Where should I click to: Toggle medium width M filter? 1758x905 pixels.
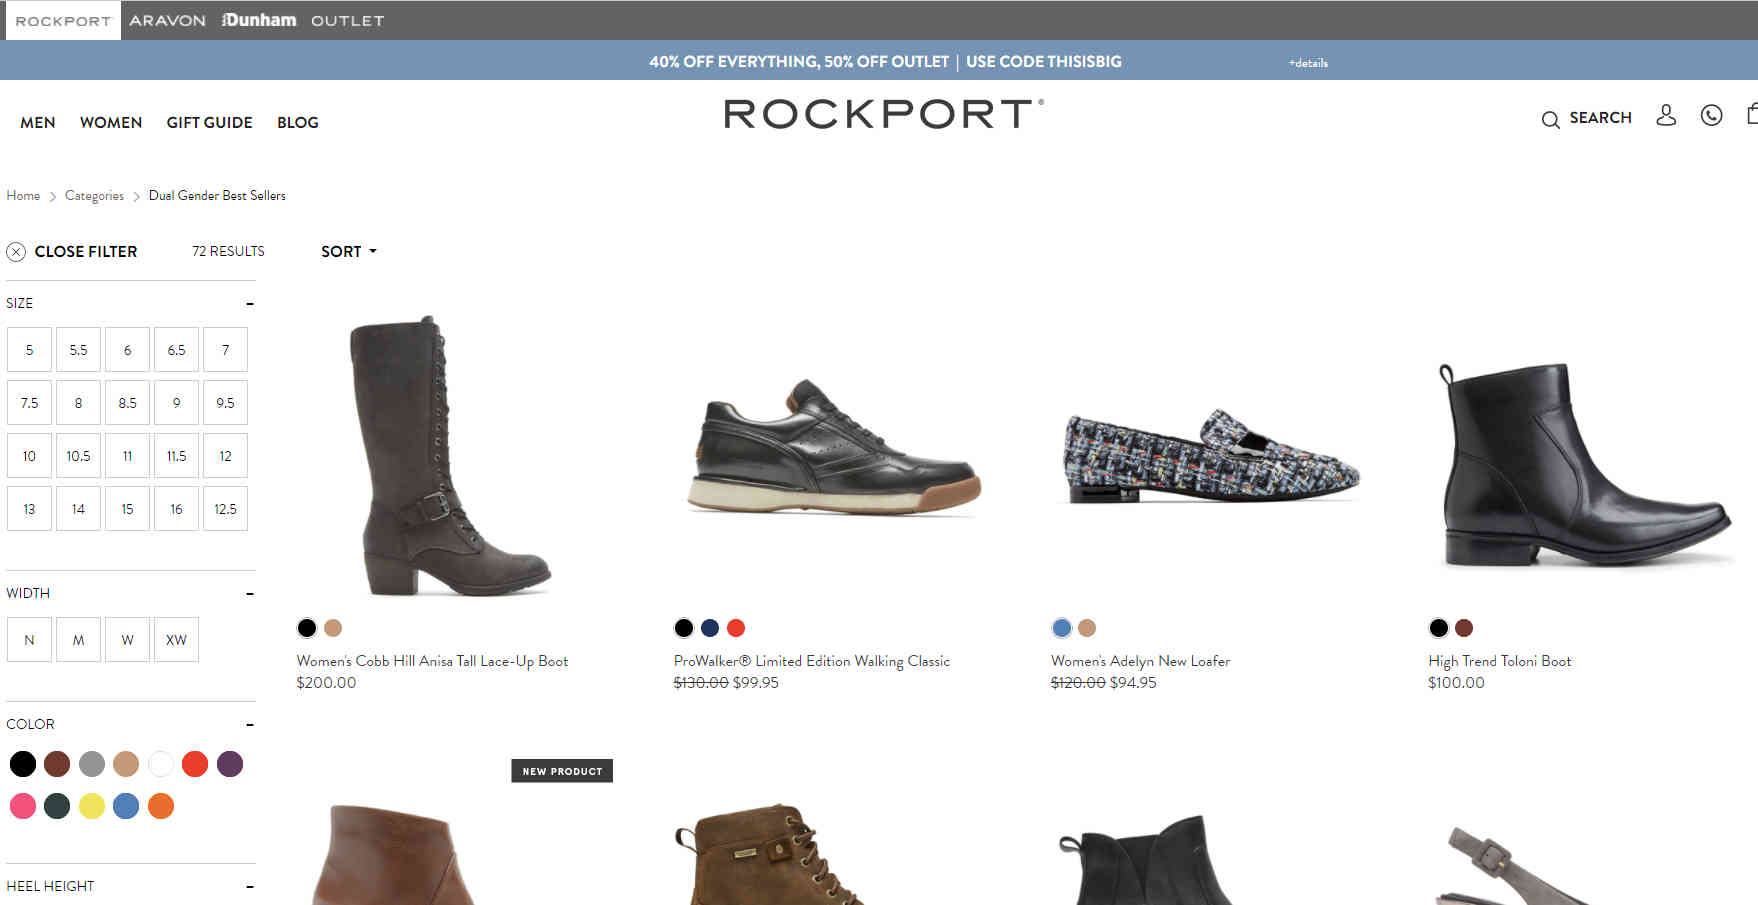(x=78, y=640)
